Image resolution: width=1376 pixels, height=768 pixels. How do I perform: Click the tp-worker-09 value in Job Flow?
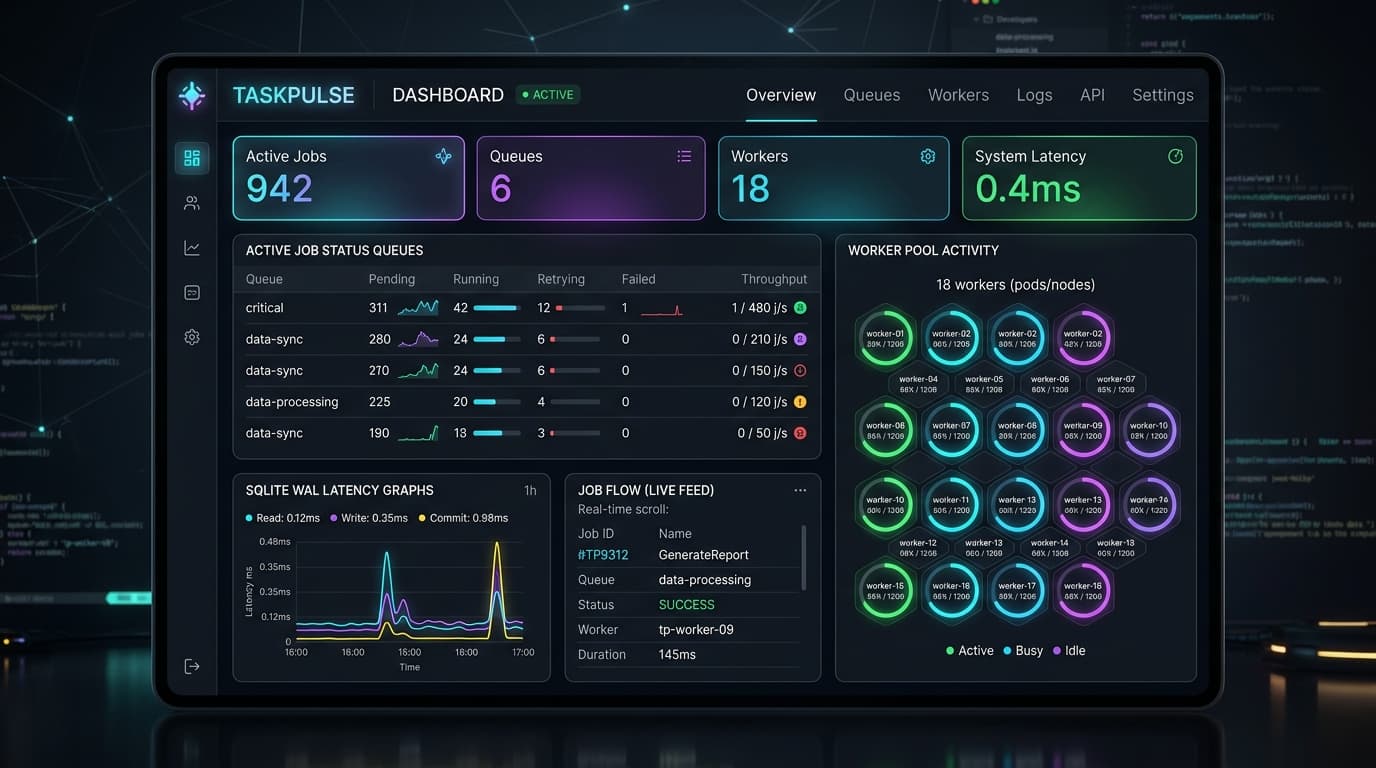tap(696, 630)
